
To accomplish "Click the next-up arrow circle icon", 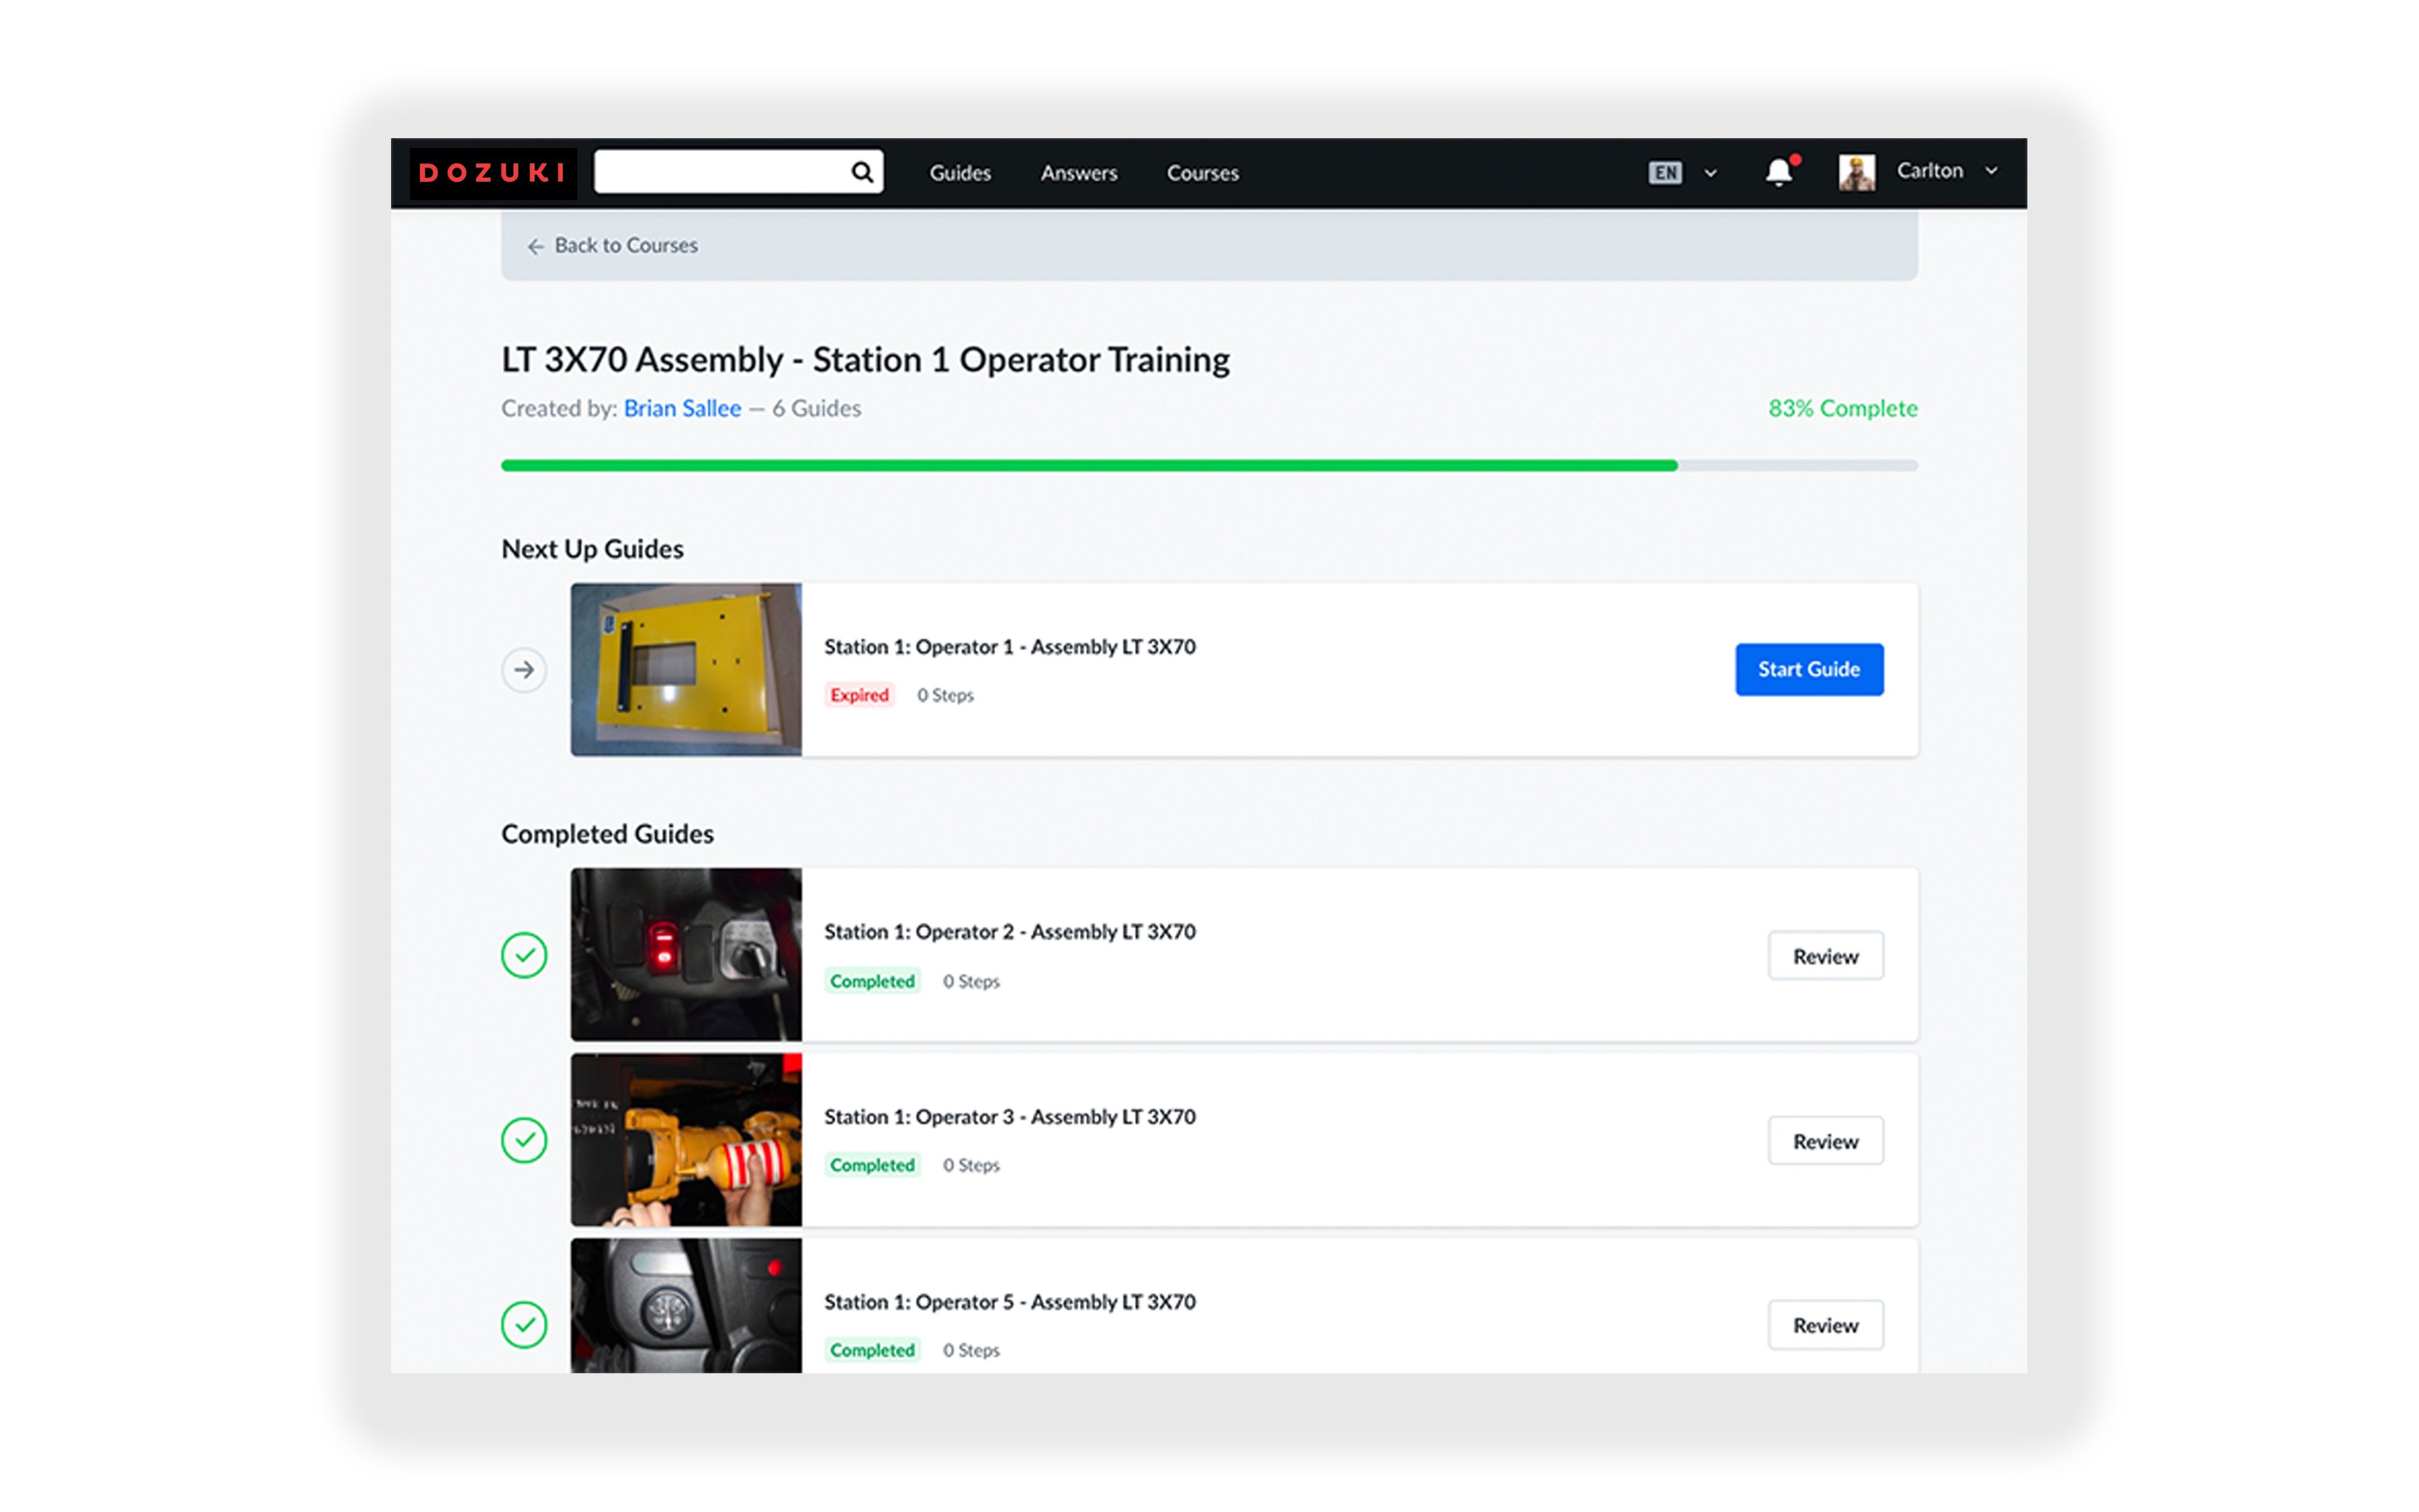I will click(x=524, y=670).
